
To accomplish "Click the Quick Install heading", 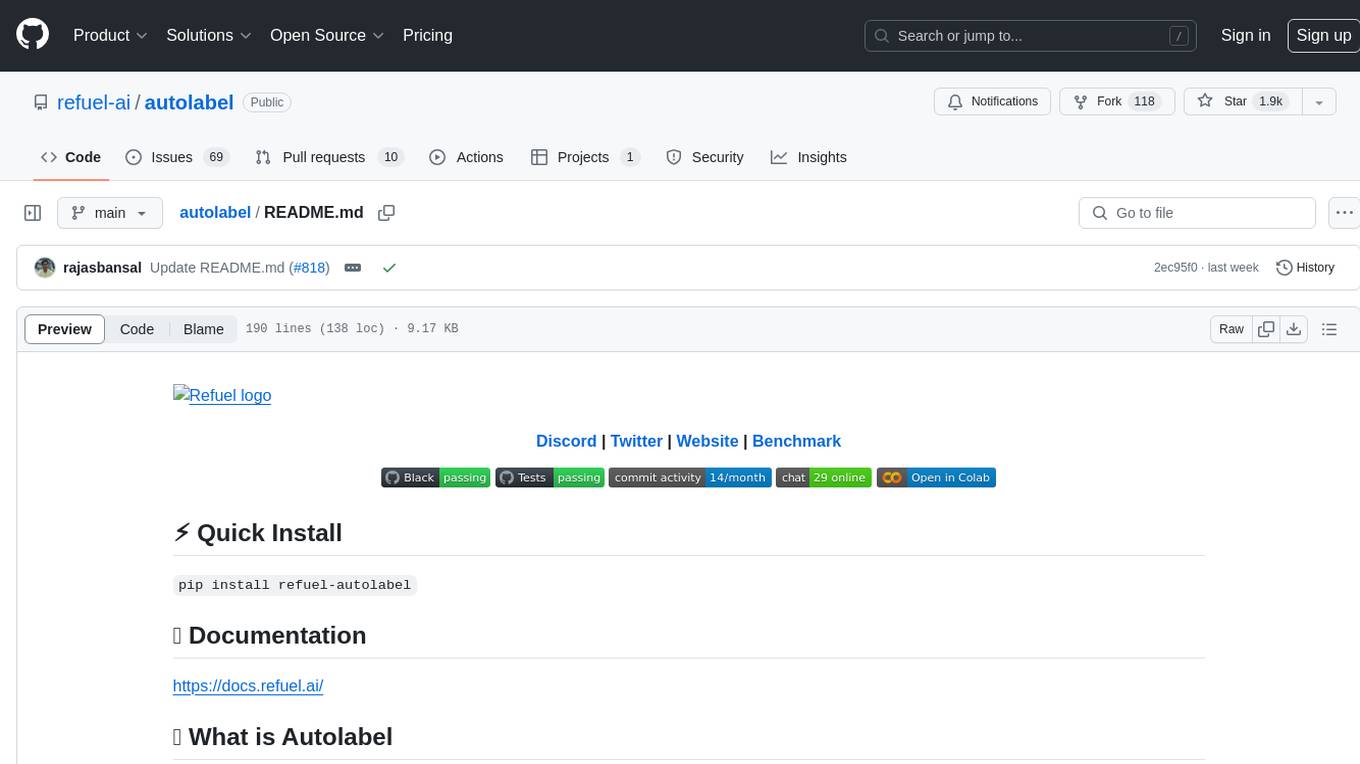I will point(258,533).
